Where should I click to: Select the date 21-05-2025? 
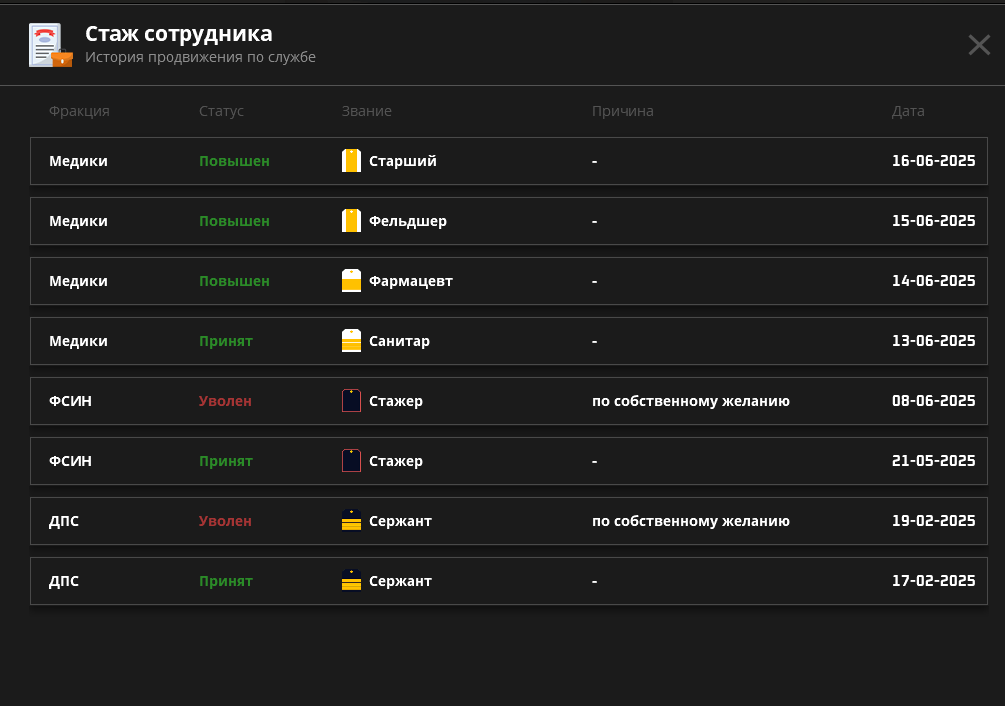click(933, 461)
